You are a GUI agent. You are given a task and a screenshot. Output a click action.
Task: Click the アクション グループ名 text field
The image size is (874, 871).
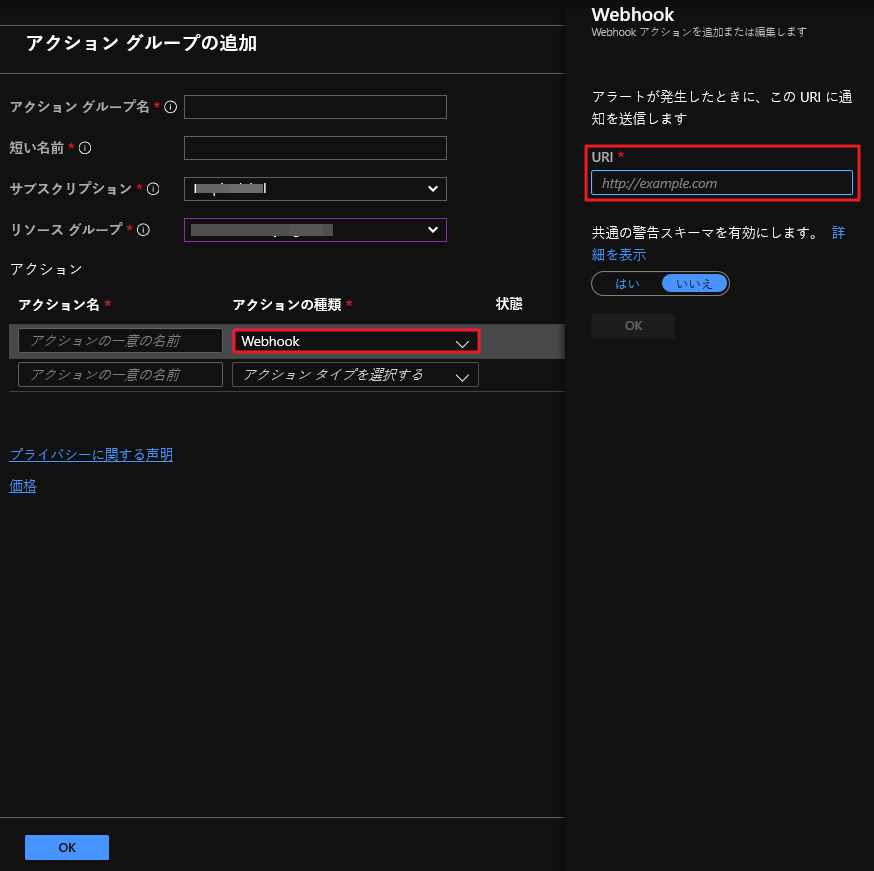tap(315, 107)
